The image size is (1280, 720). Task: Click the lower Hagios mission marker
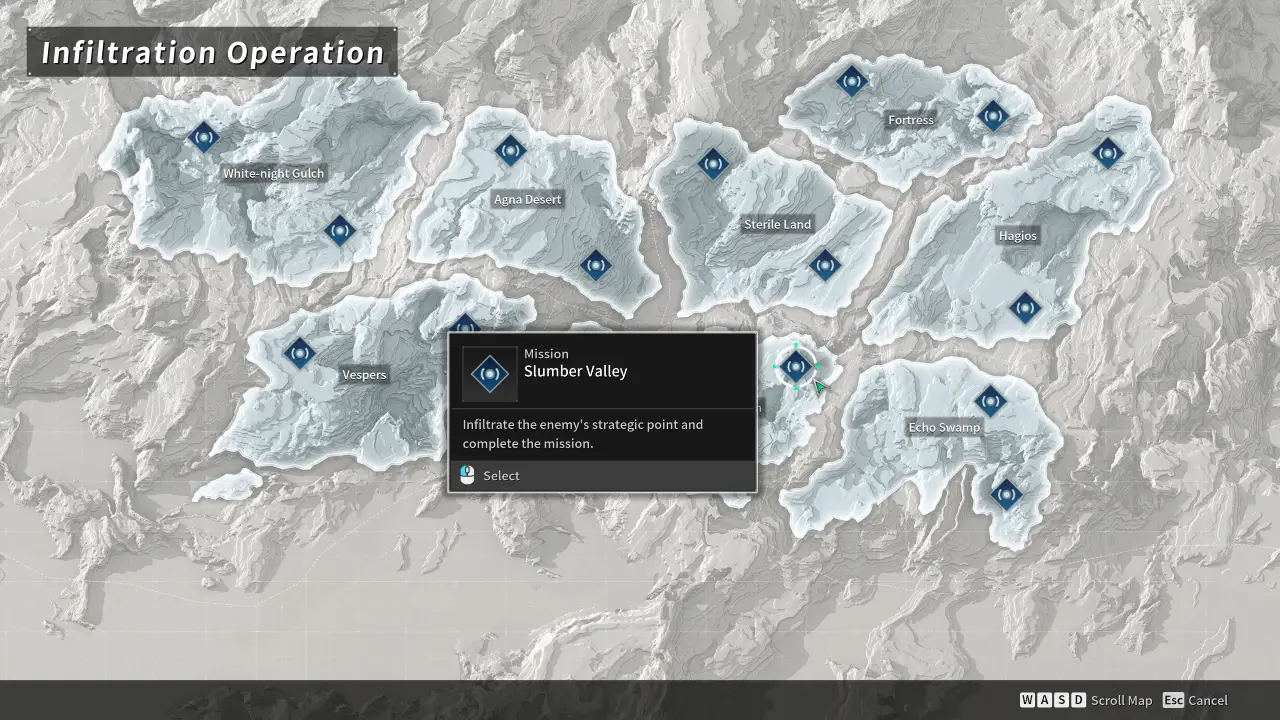pyautogui.click(x=1024, y=308)
